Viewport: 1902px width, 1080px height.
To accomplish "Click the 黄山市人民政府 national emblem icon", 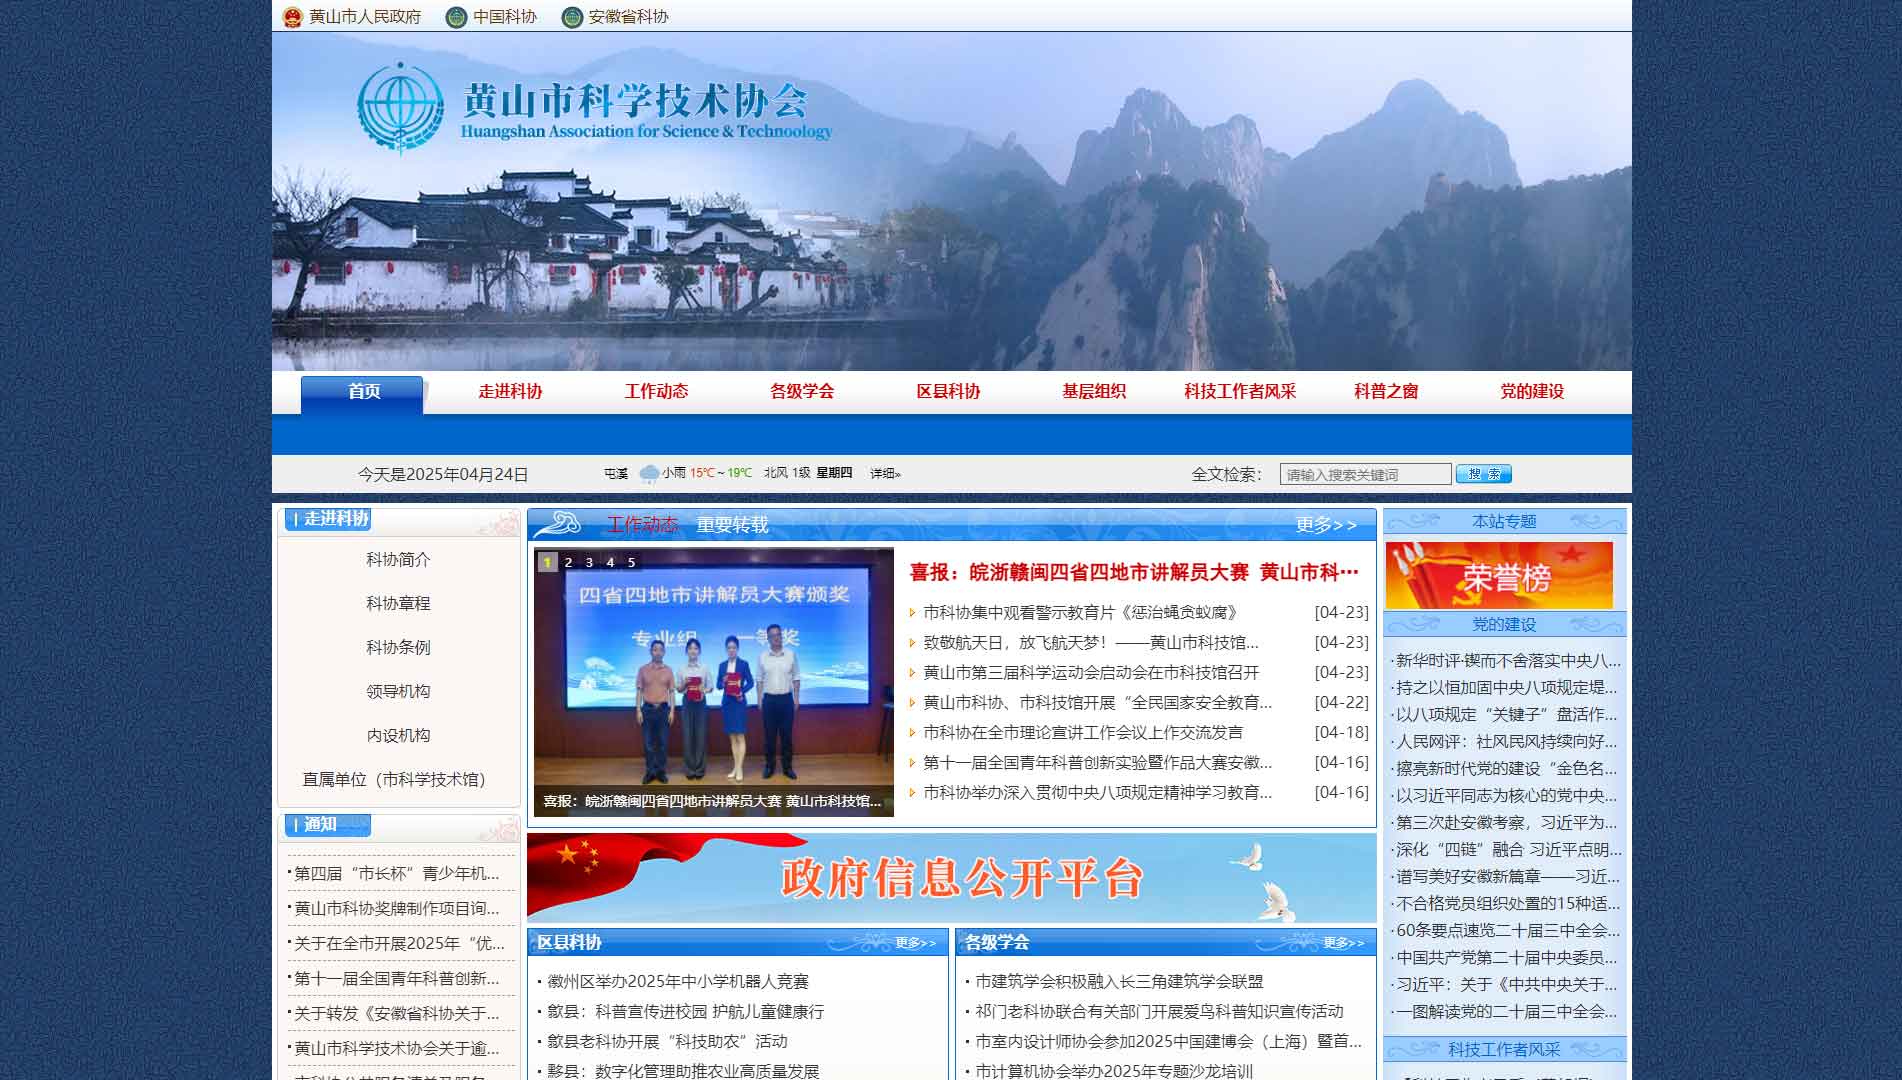I will tap(292, 17).
